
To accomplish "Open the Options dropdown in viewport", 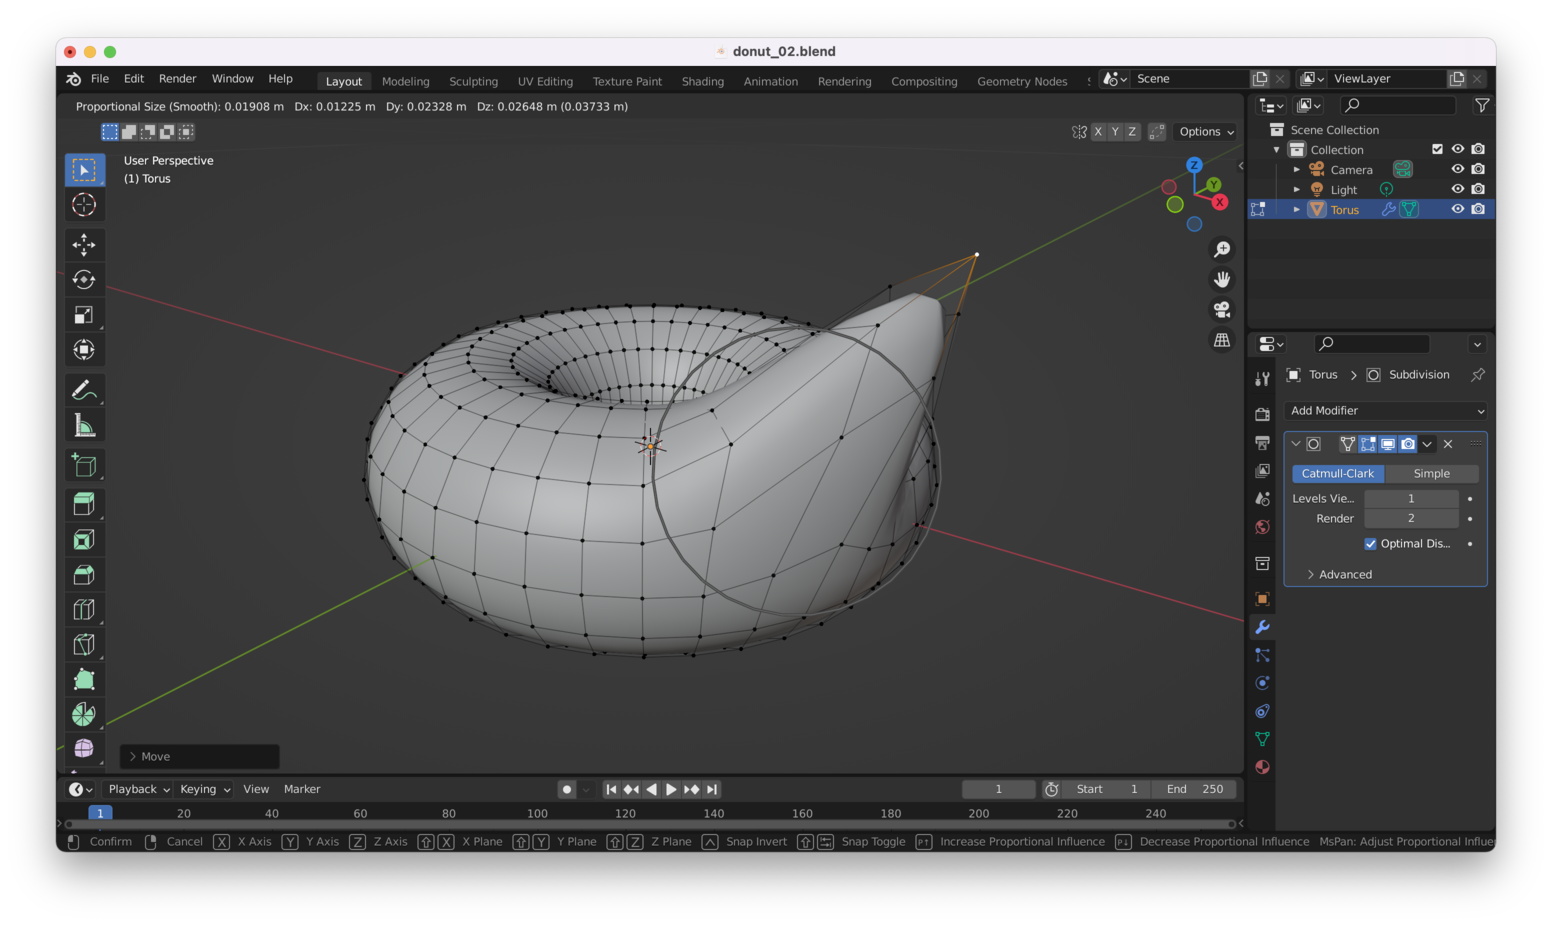I will (x=1206, y=132).
